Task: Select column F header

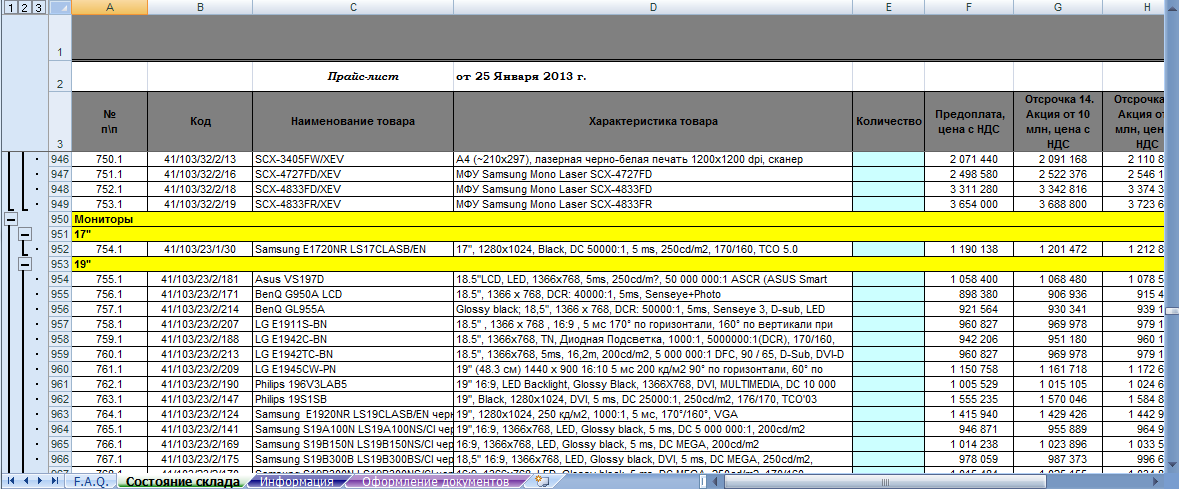Action: (969, 7)
